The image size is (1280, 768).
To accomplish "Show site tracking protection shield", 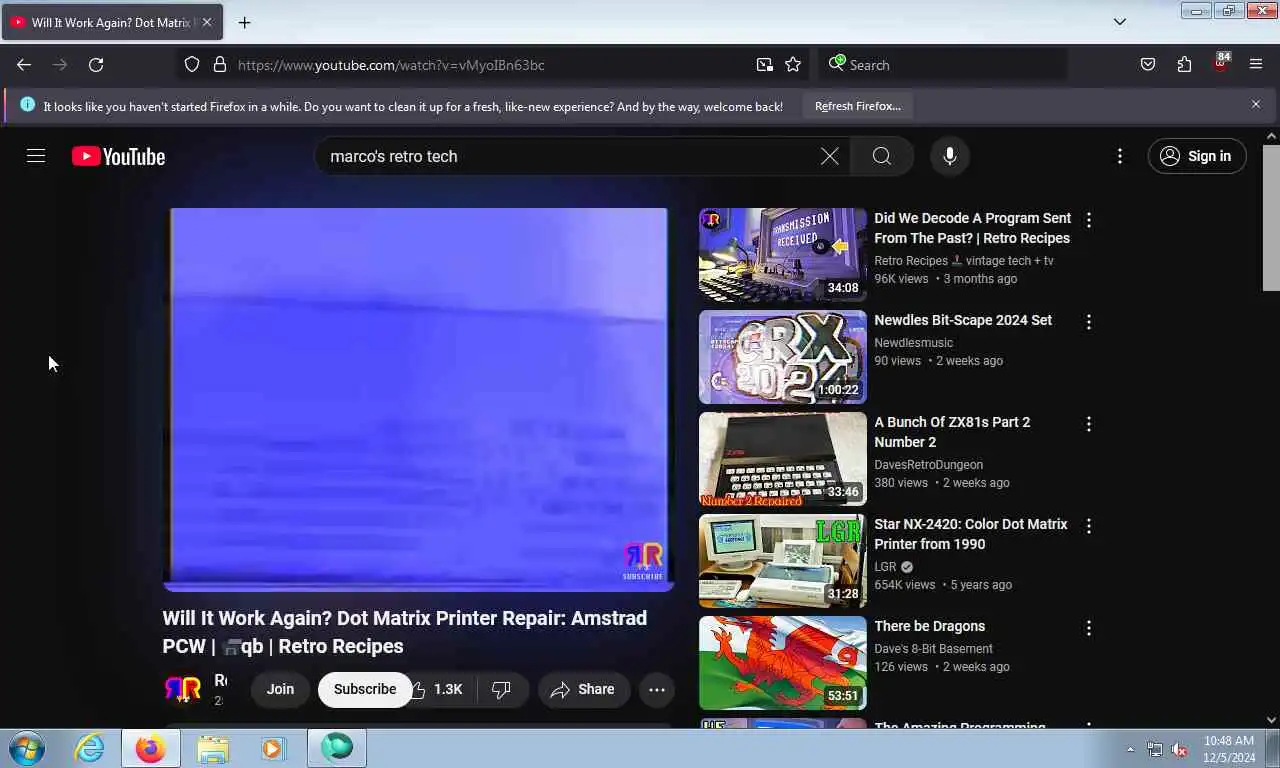I will [192, 65].
